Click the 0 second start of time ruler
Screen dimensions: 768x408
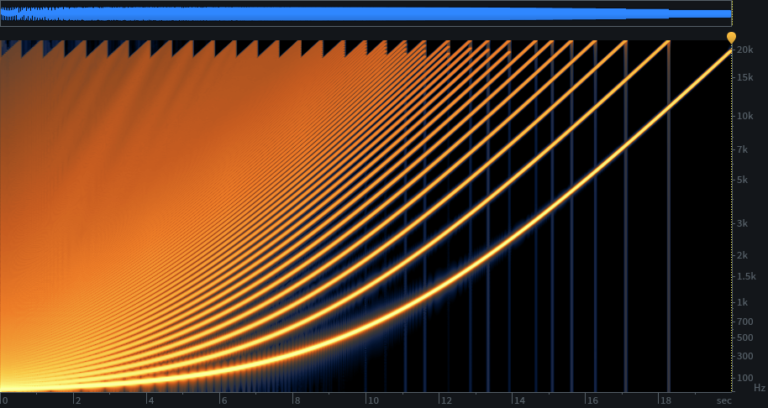(4, 400)
